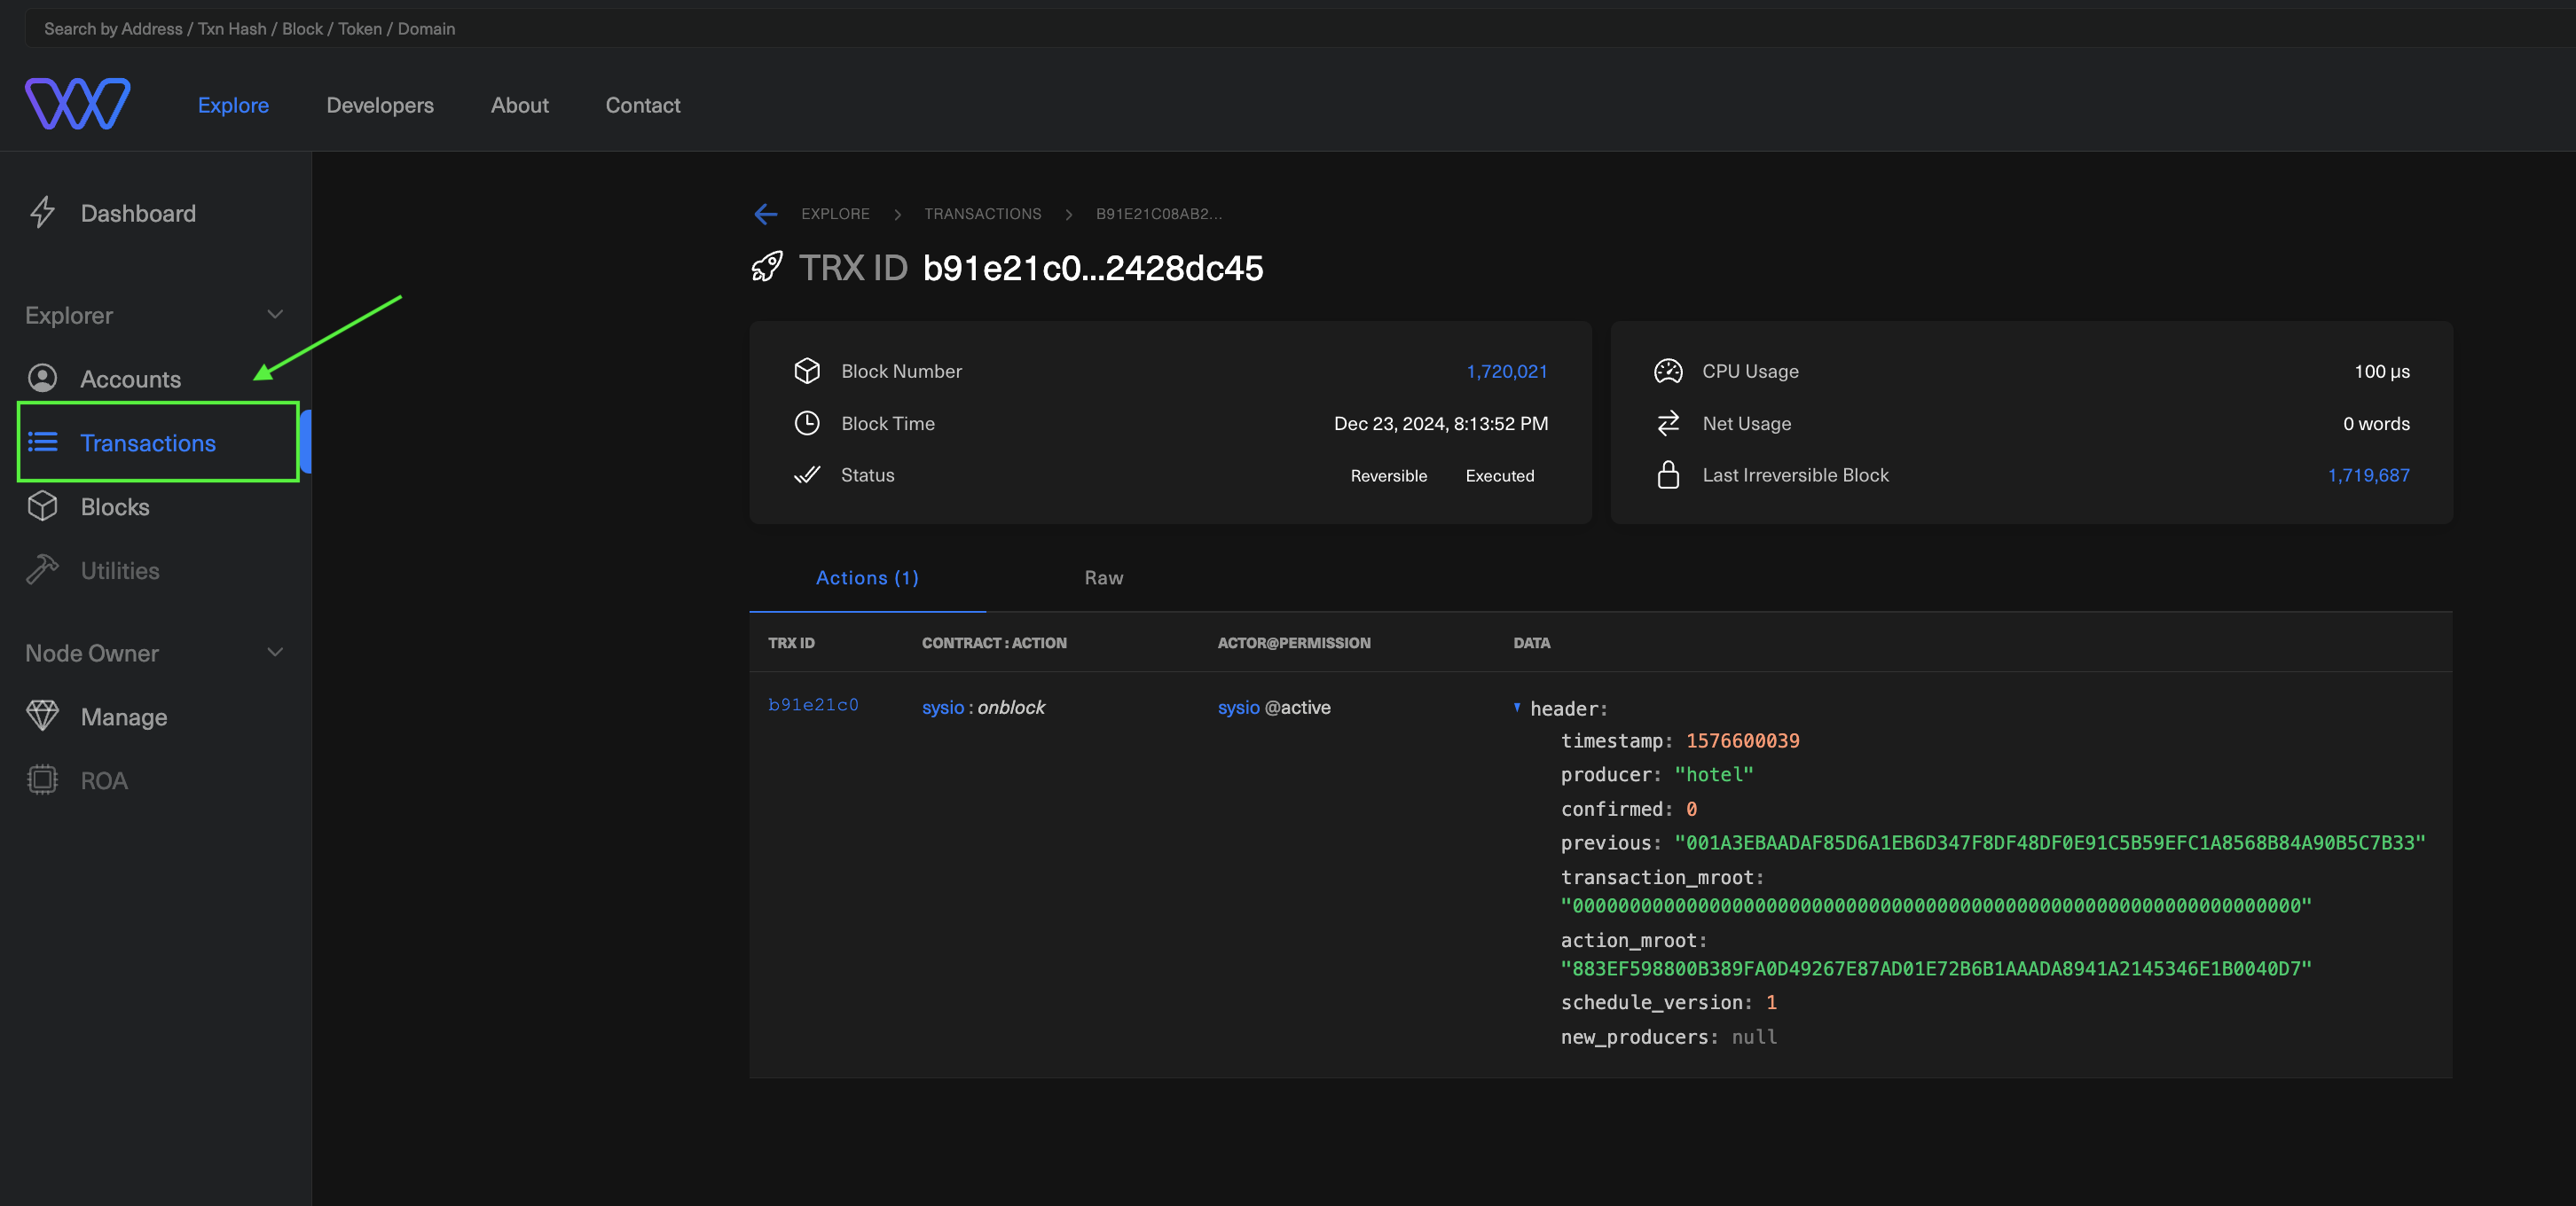Open Utilities in the sidebar

point(120,571)
